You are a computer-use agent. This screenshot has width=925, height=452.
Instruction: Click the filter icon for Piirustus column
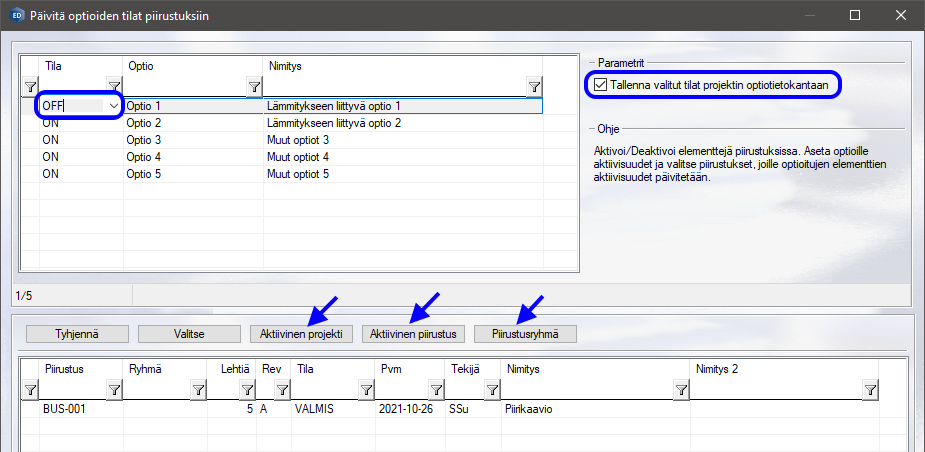coord(112,390)
